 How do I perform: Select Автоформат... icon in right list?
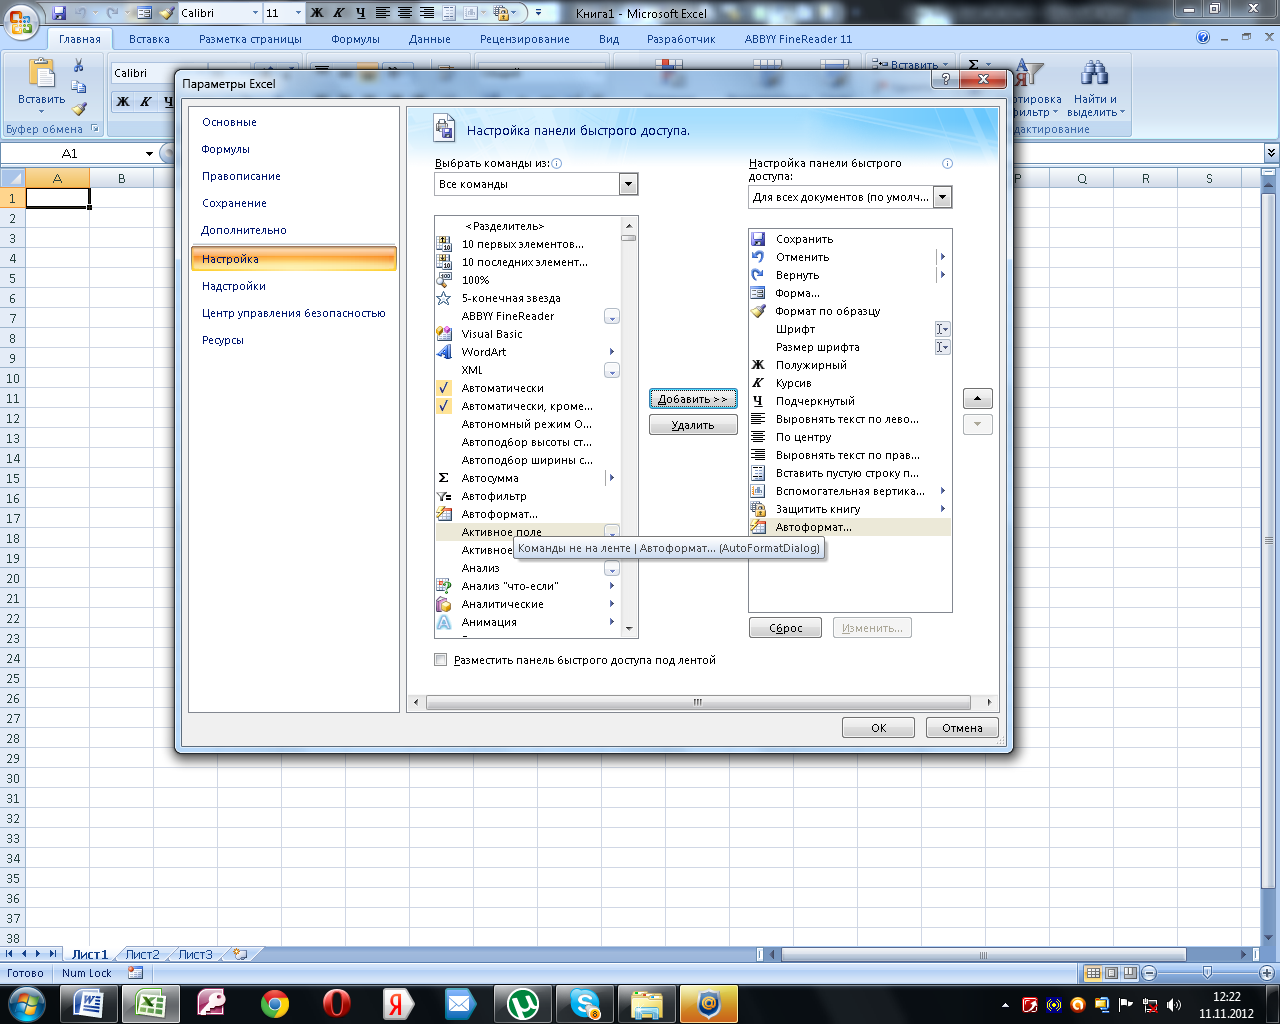(758, 527)
